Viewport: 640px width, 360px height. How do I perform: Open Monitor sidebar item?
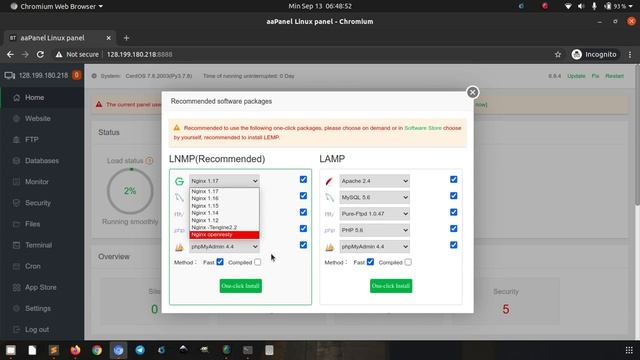(42, 182)
